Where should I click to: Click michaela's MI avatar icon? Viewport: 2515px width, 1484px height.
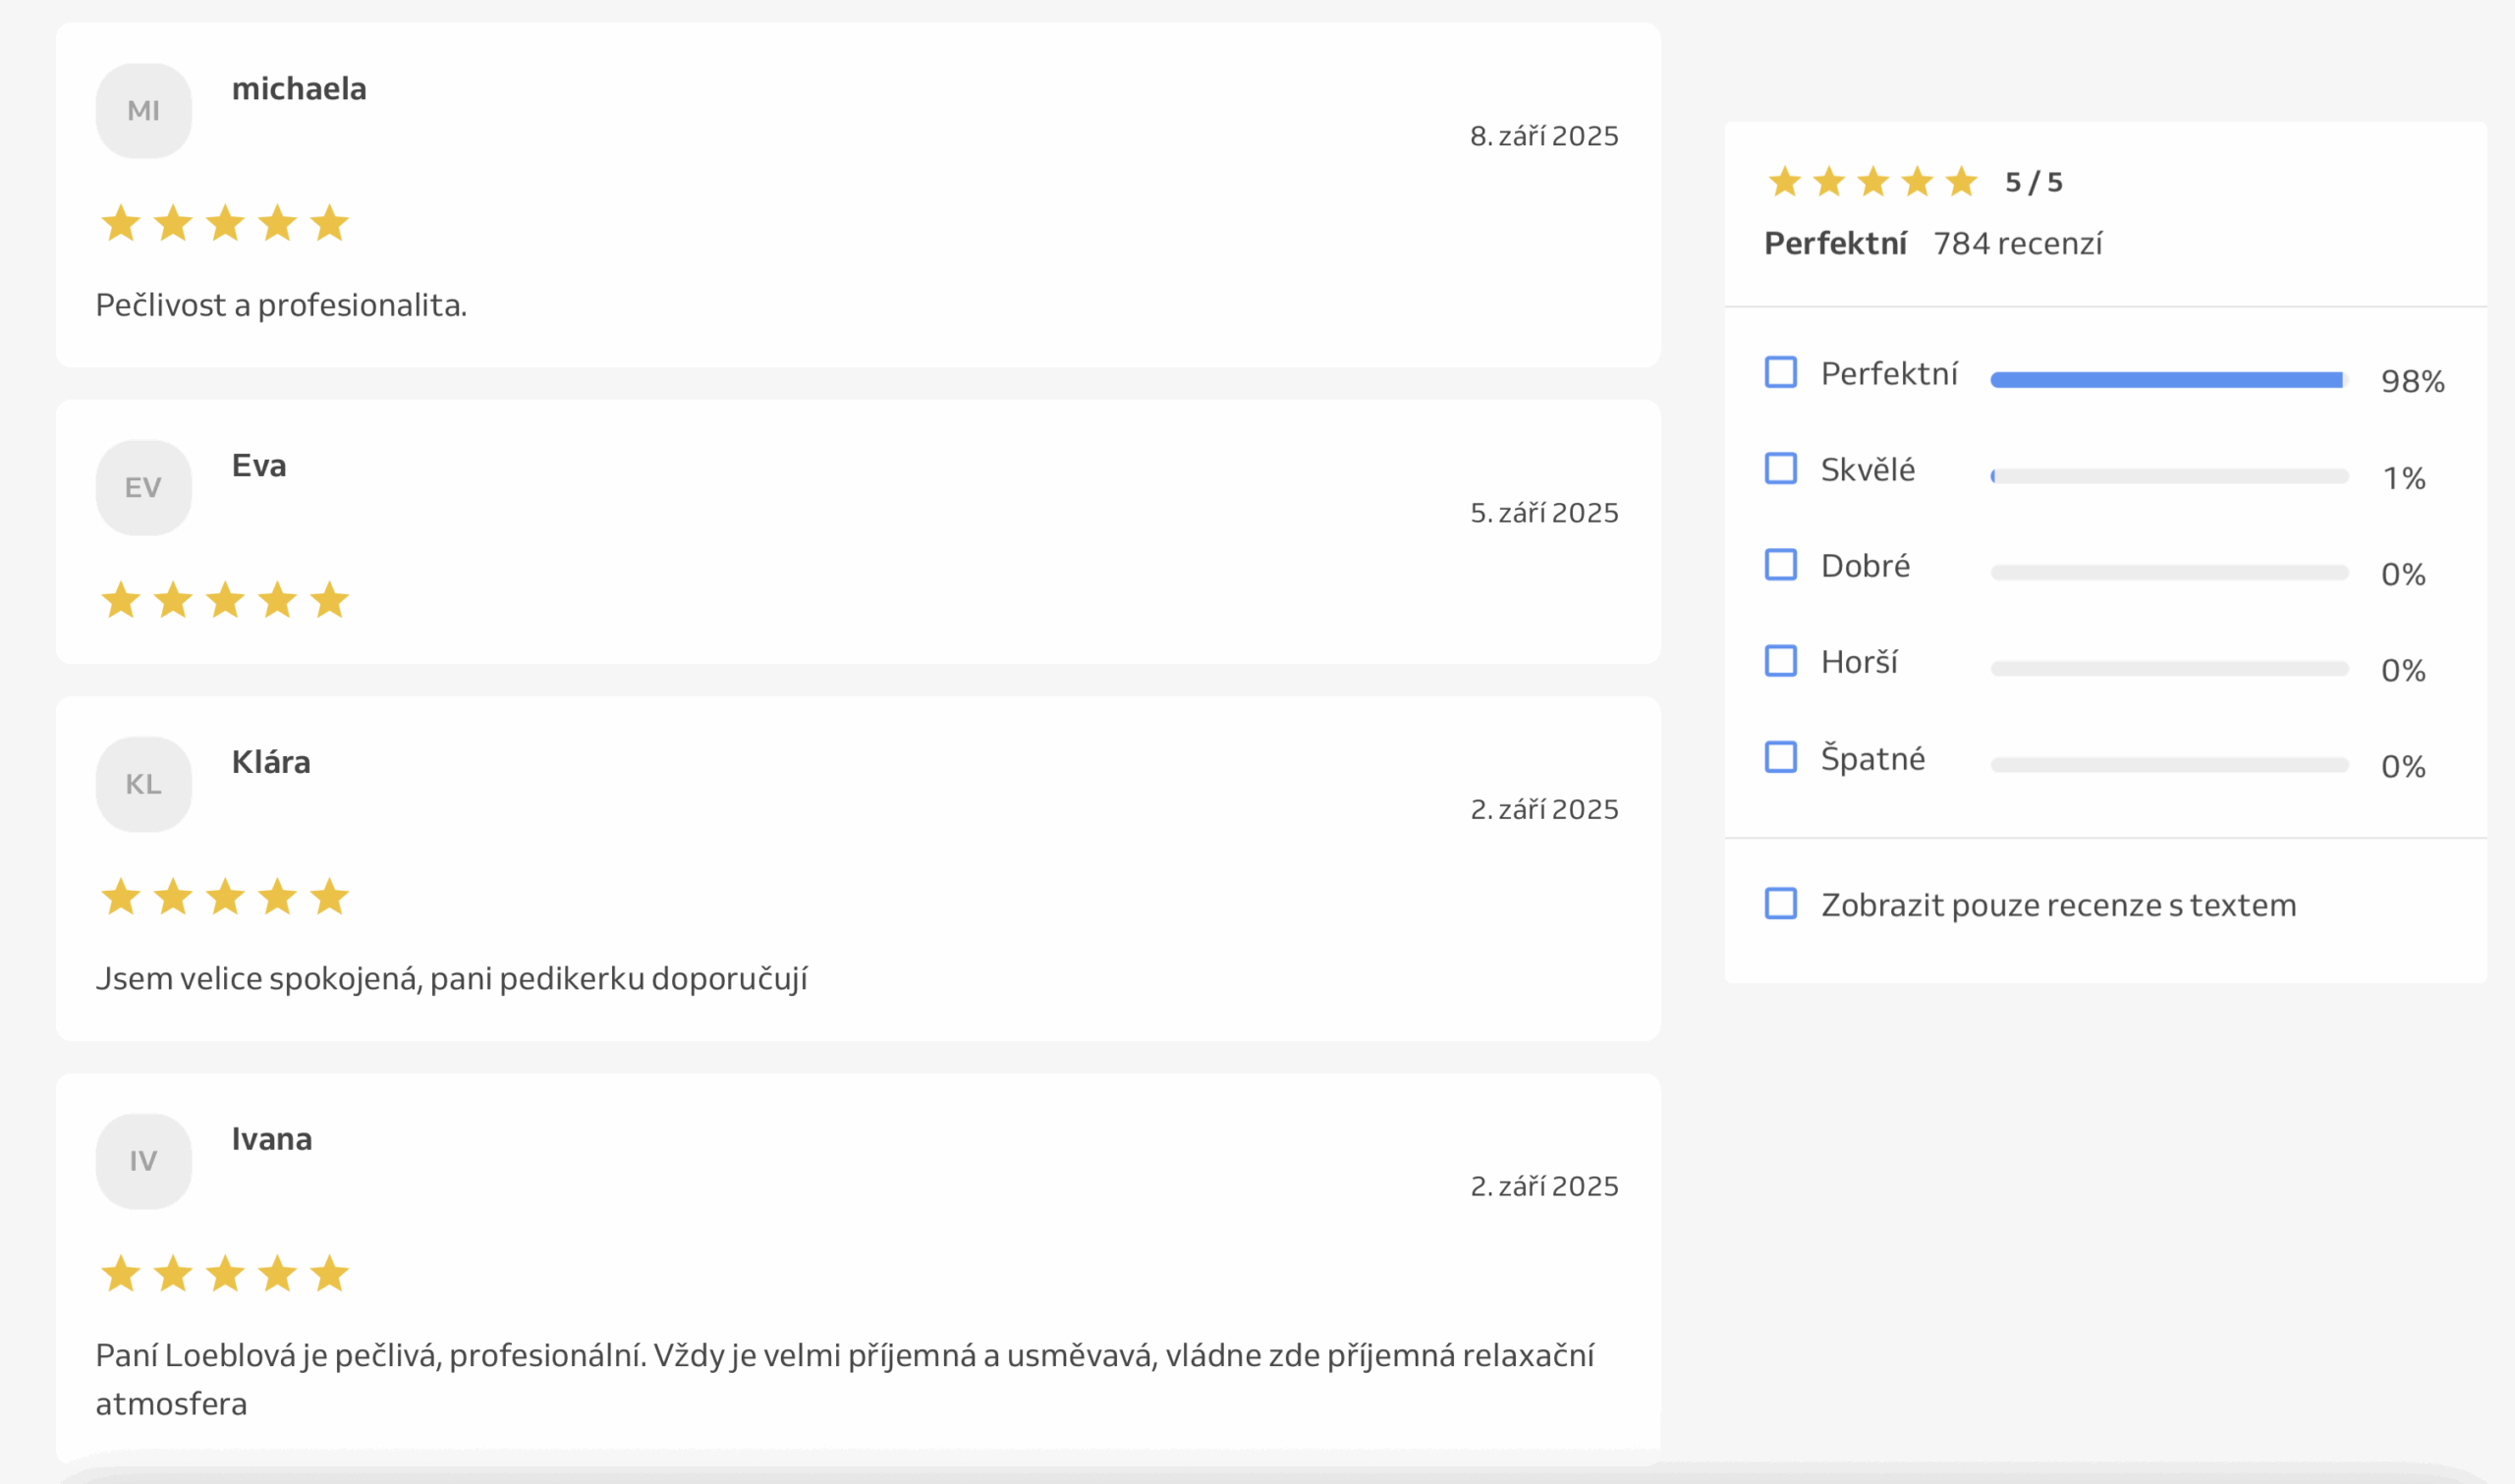[x=143, y=111]
